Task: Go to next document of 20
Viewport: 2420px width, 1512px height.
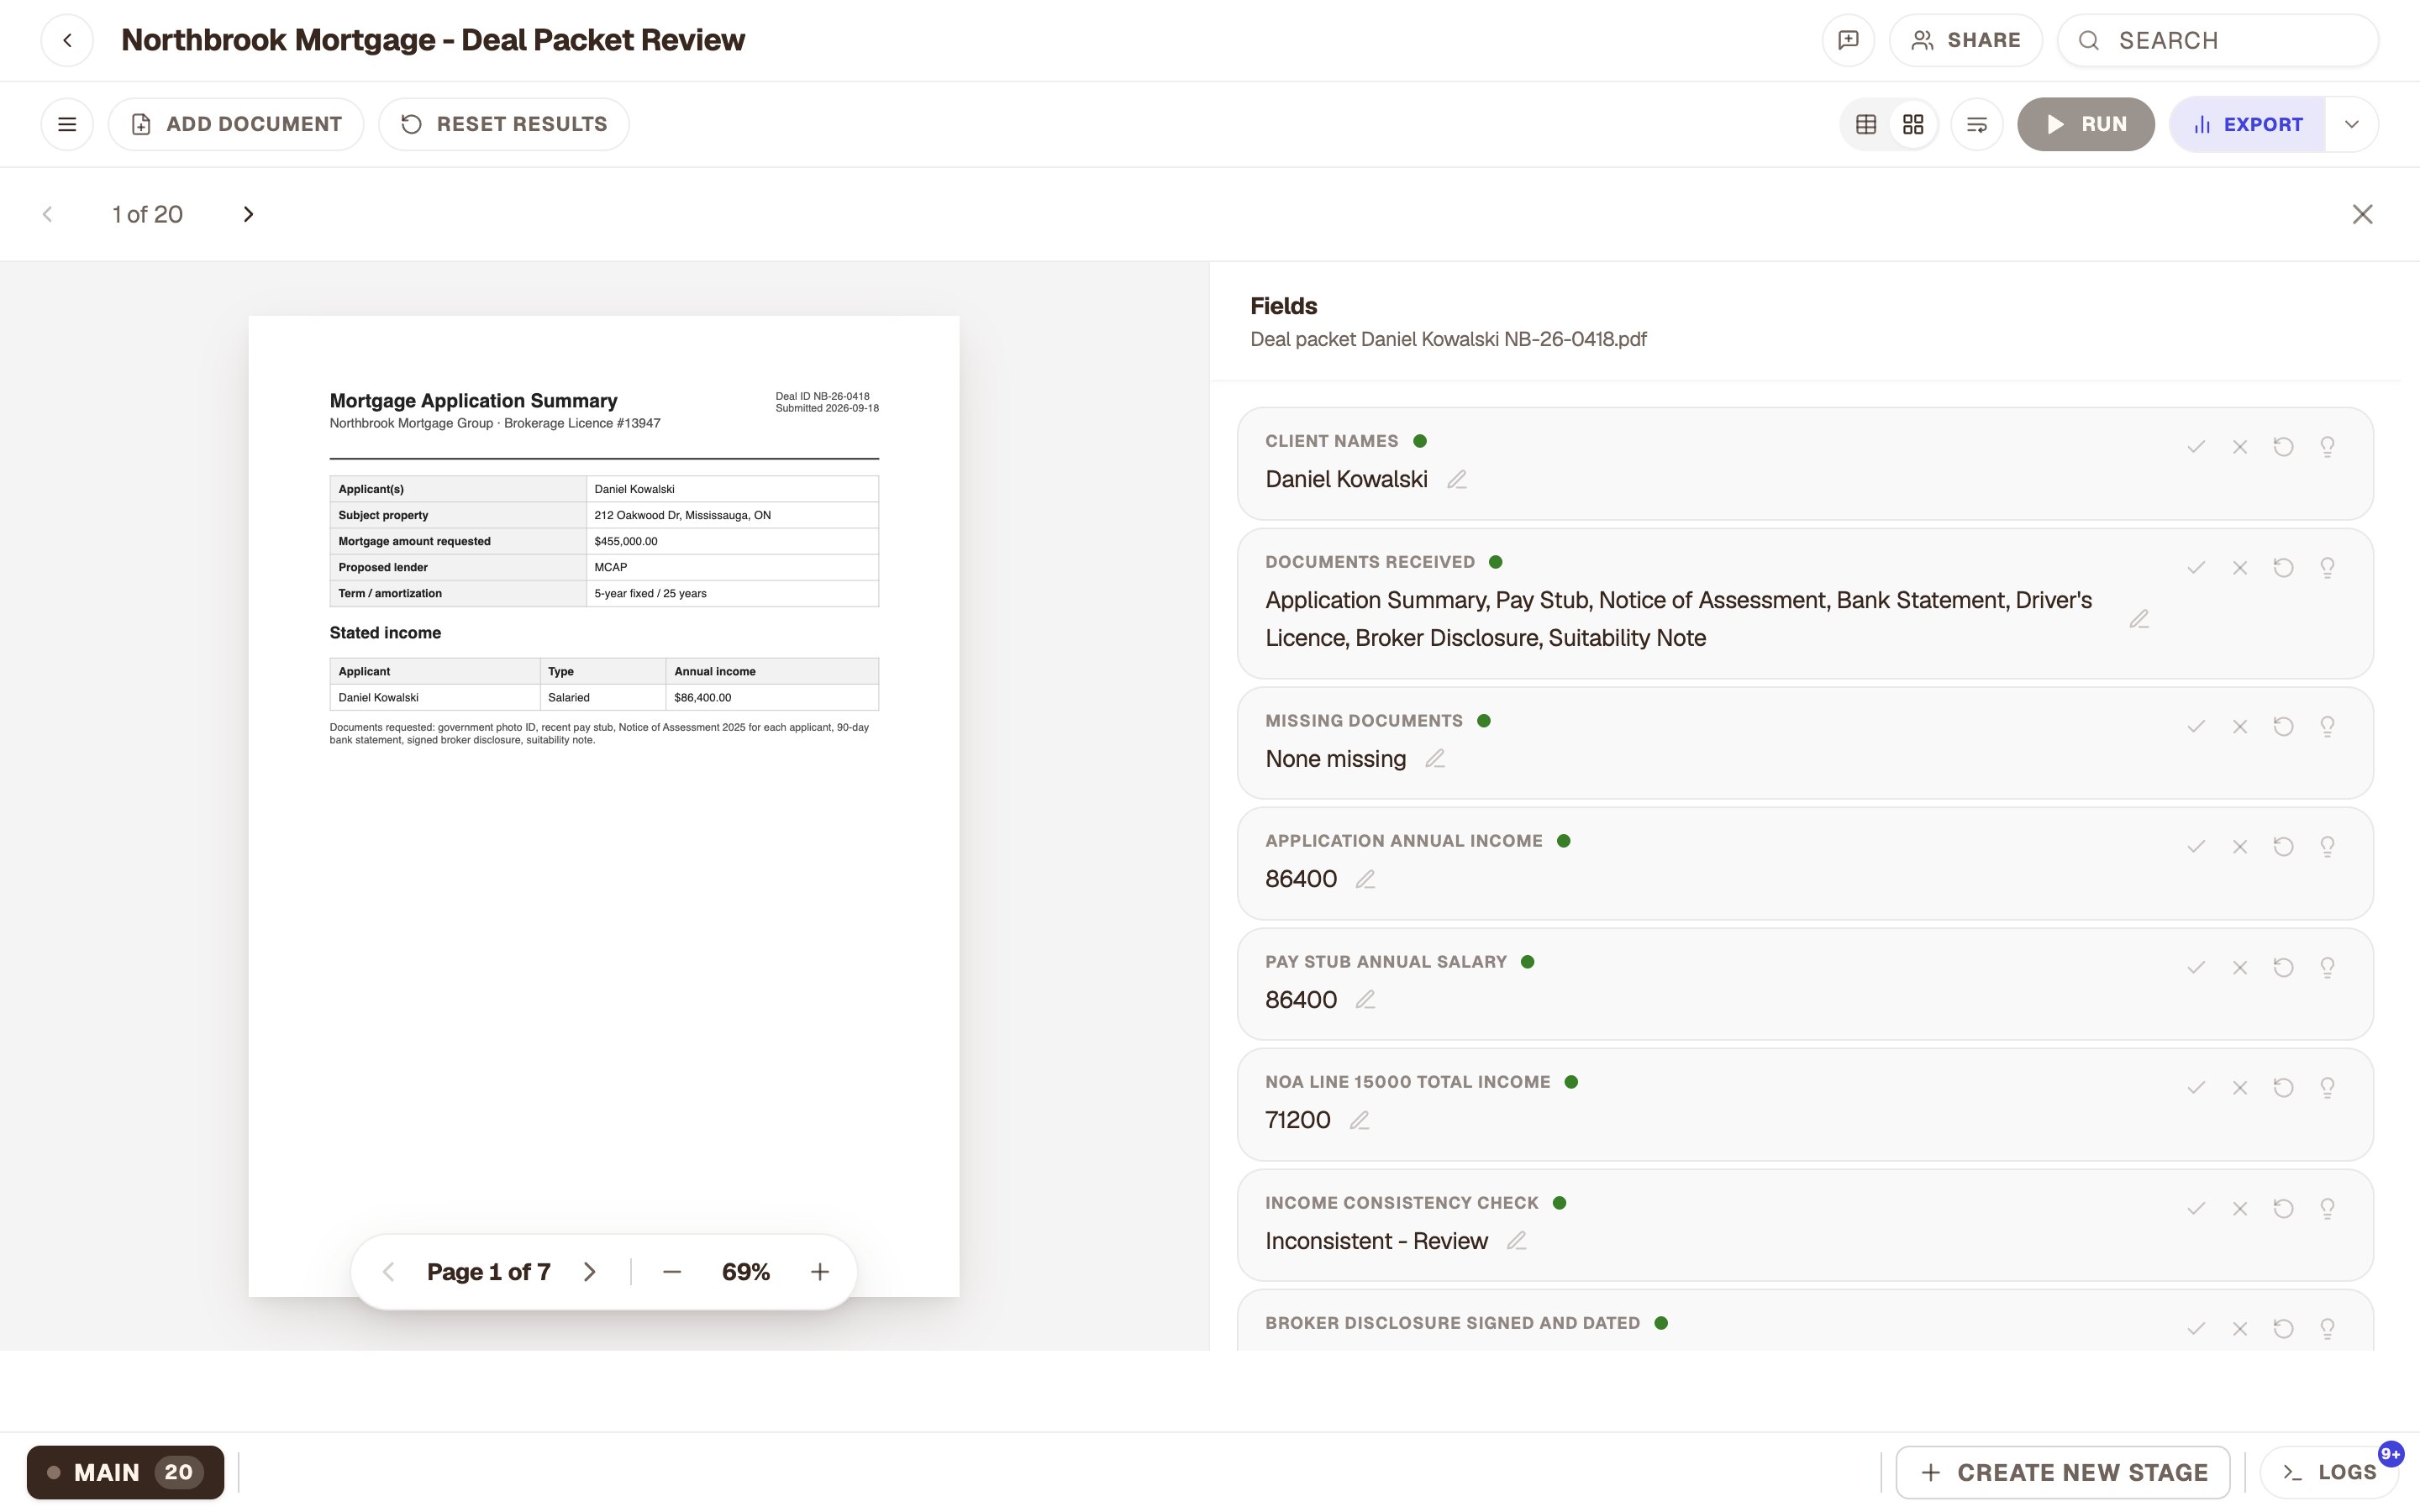Action: 248,214
